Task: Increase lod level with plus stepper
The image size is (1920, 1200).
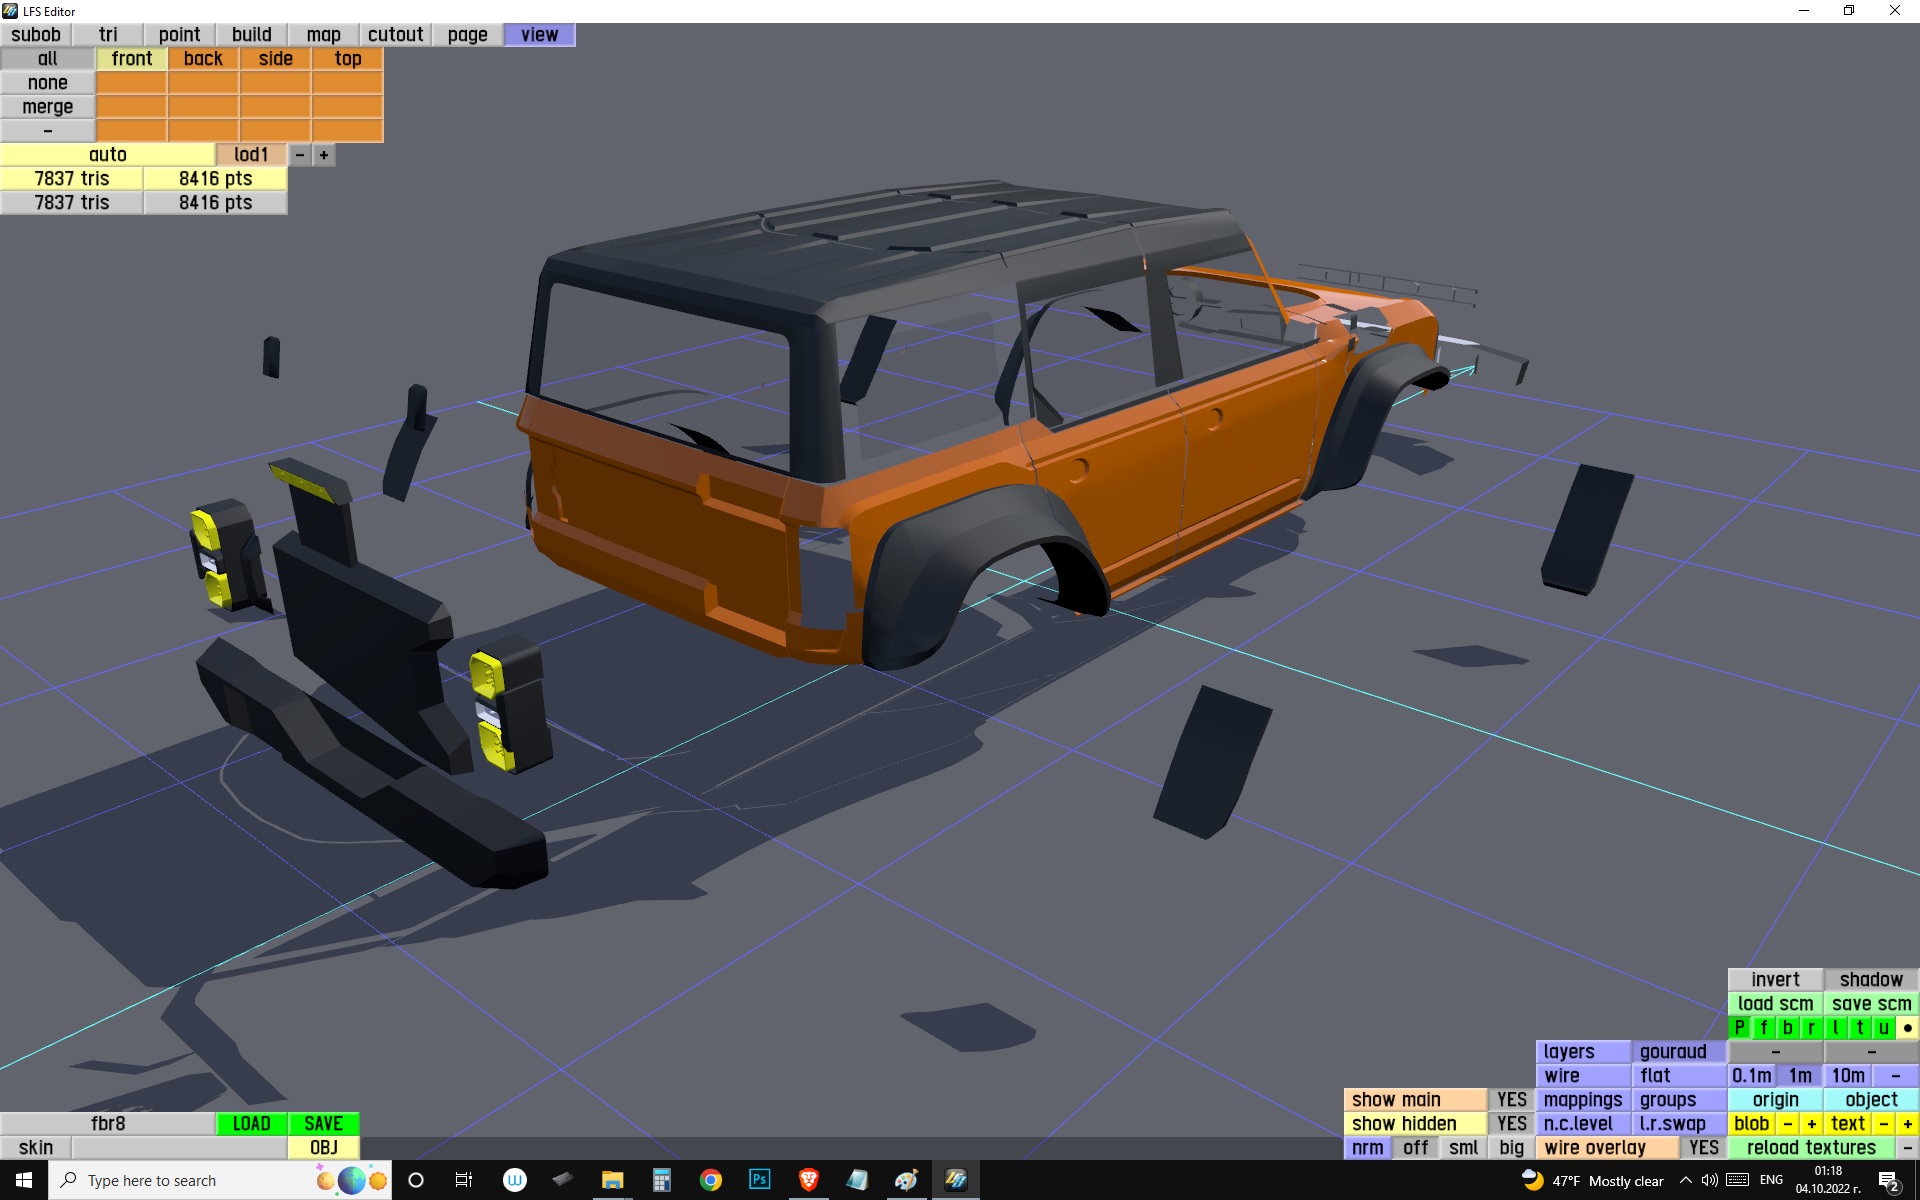Action: (x=324, y=155)
